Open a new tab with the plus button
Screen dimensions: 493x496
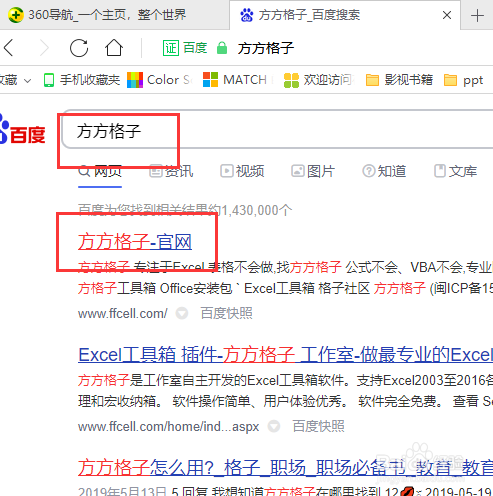coord(477,15)
